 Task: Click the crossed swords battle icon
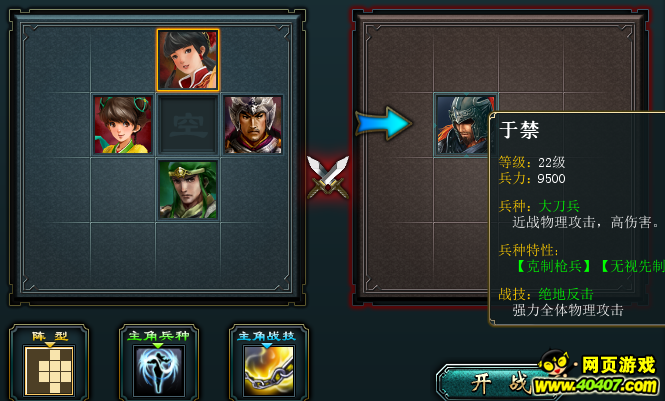328,177
